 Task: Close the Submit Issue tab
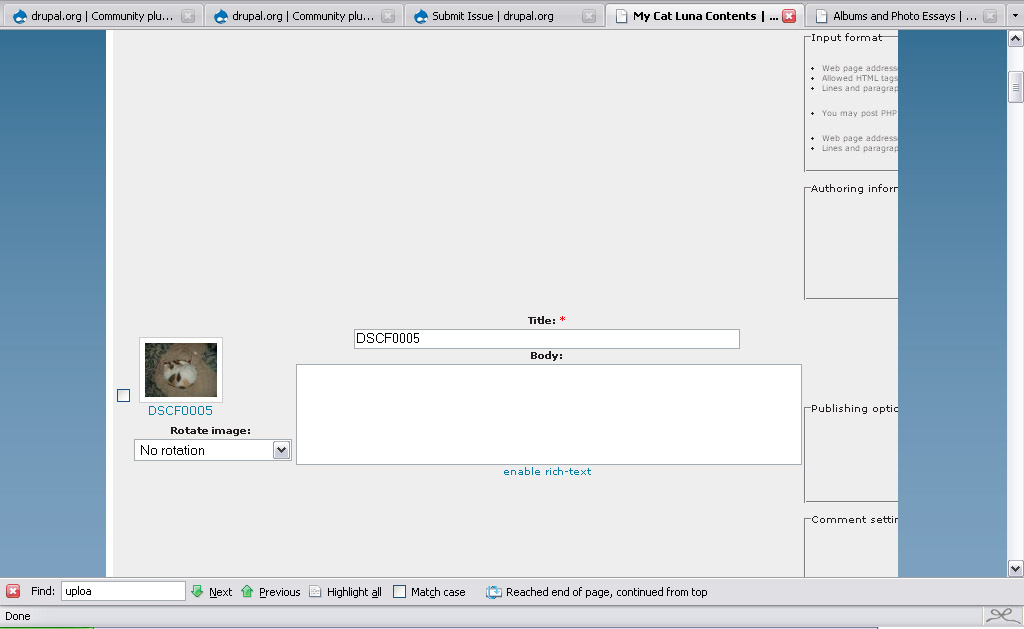pyautogui.click(x=588, y=16)
